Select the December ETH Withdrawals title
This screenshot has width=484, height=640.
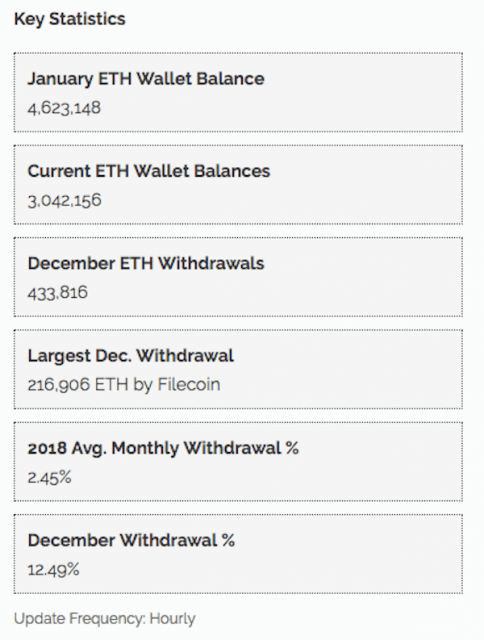[146, 263]
